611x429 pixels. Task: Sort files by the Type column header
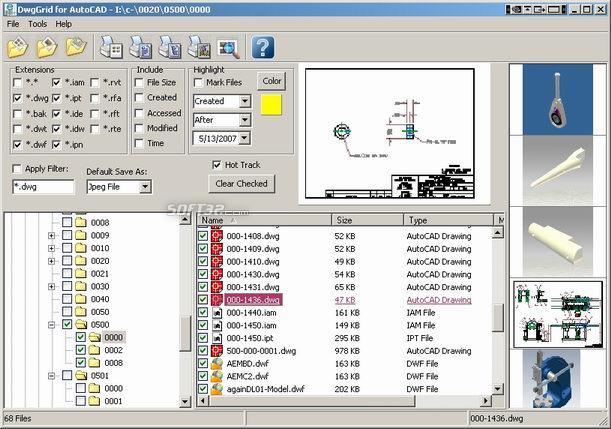click(449, 220)
